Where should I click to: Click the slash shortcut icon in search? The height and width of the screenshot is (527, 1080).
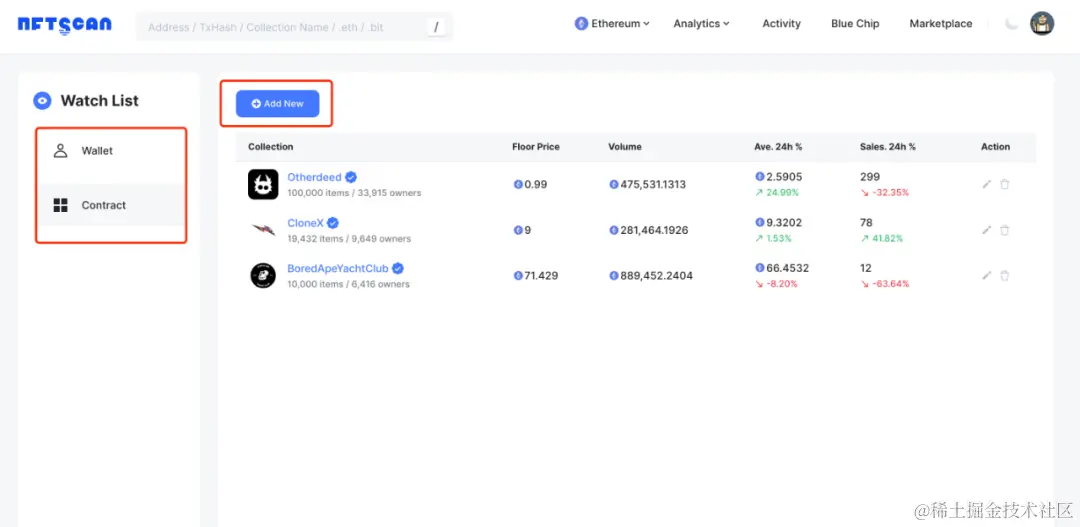(x=436, y=27)
